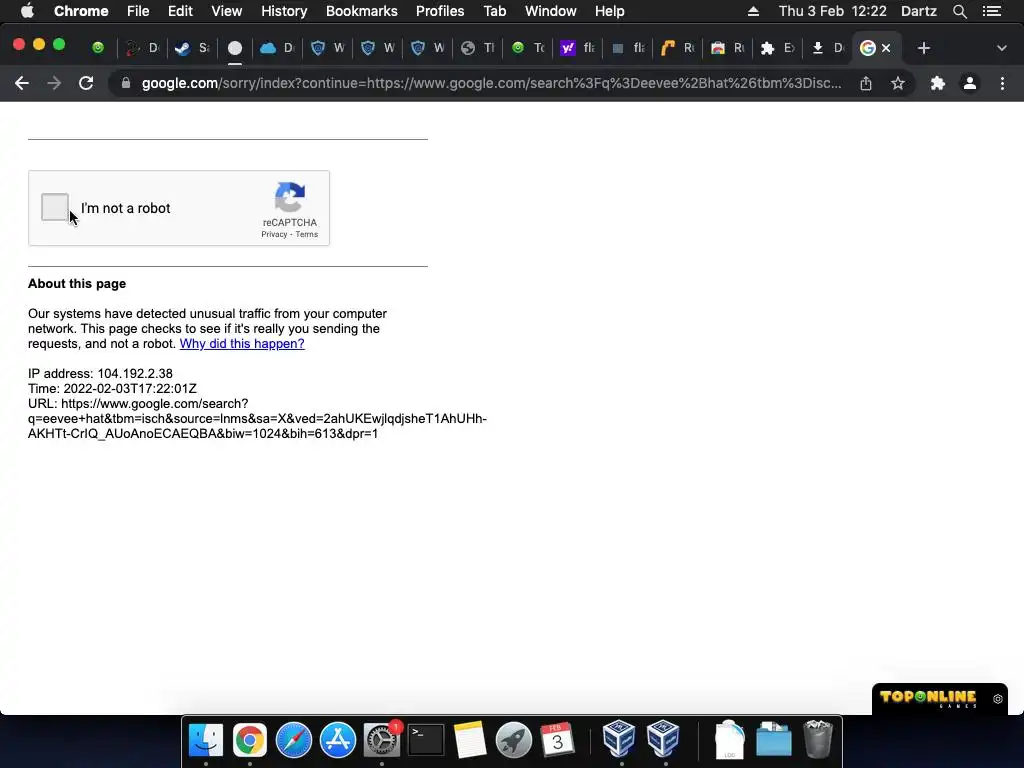Open Finder from the Dock
This screenshot has height=768, width=1024.
[x=206, y=740]
